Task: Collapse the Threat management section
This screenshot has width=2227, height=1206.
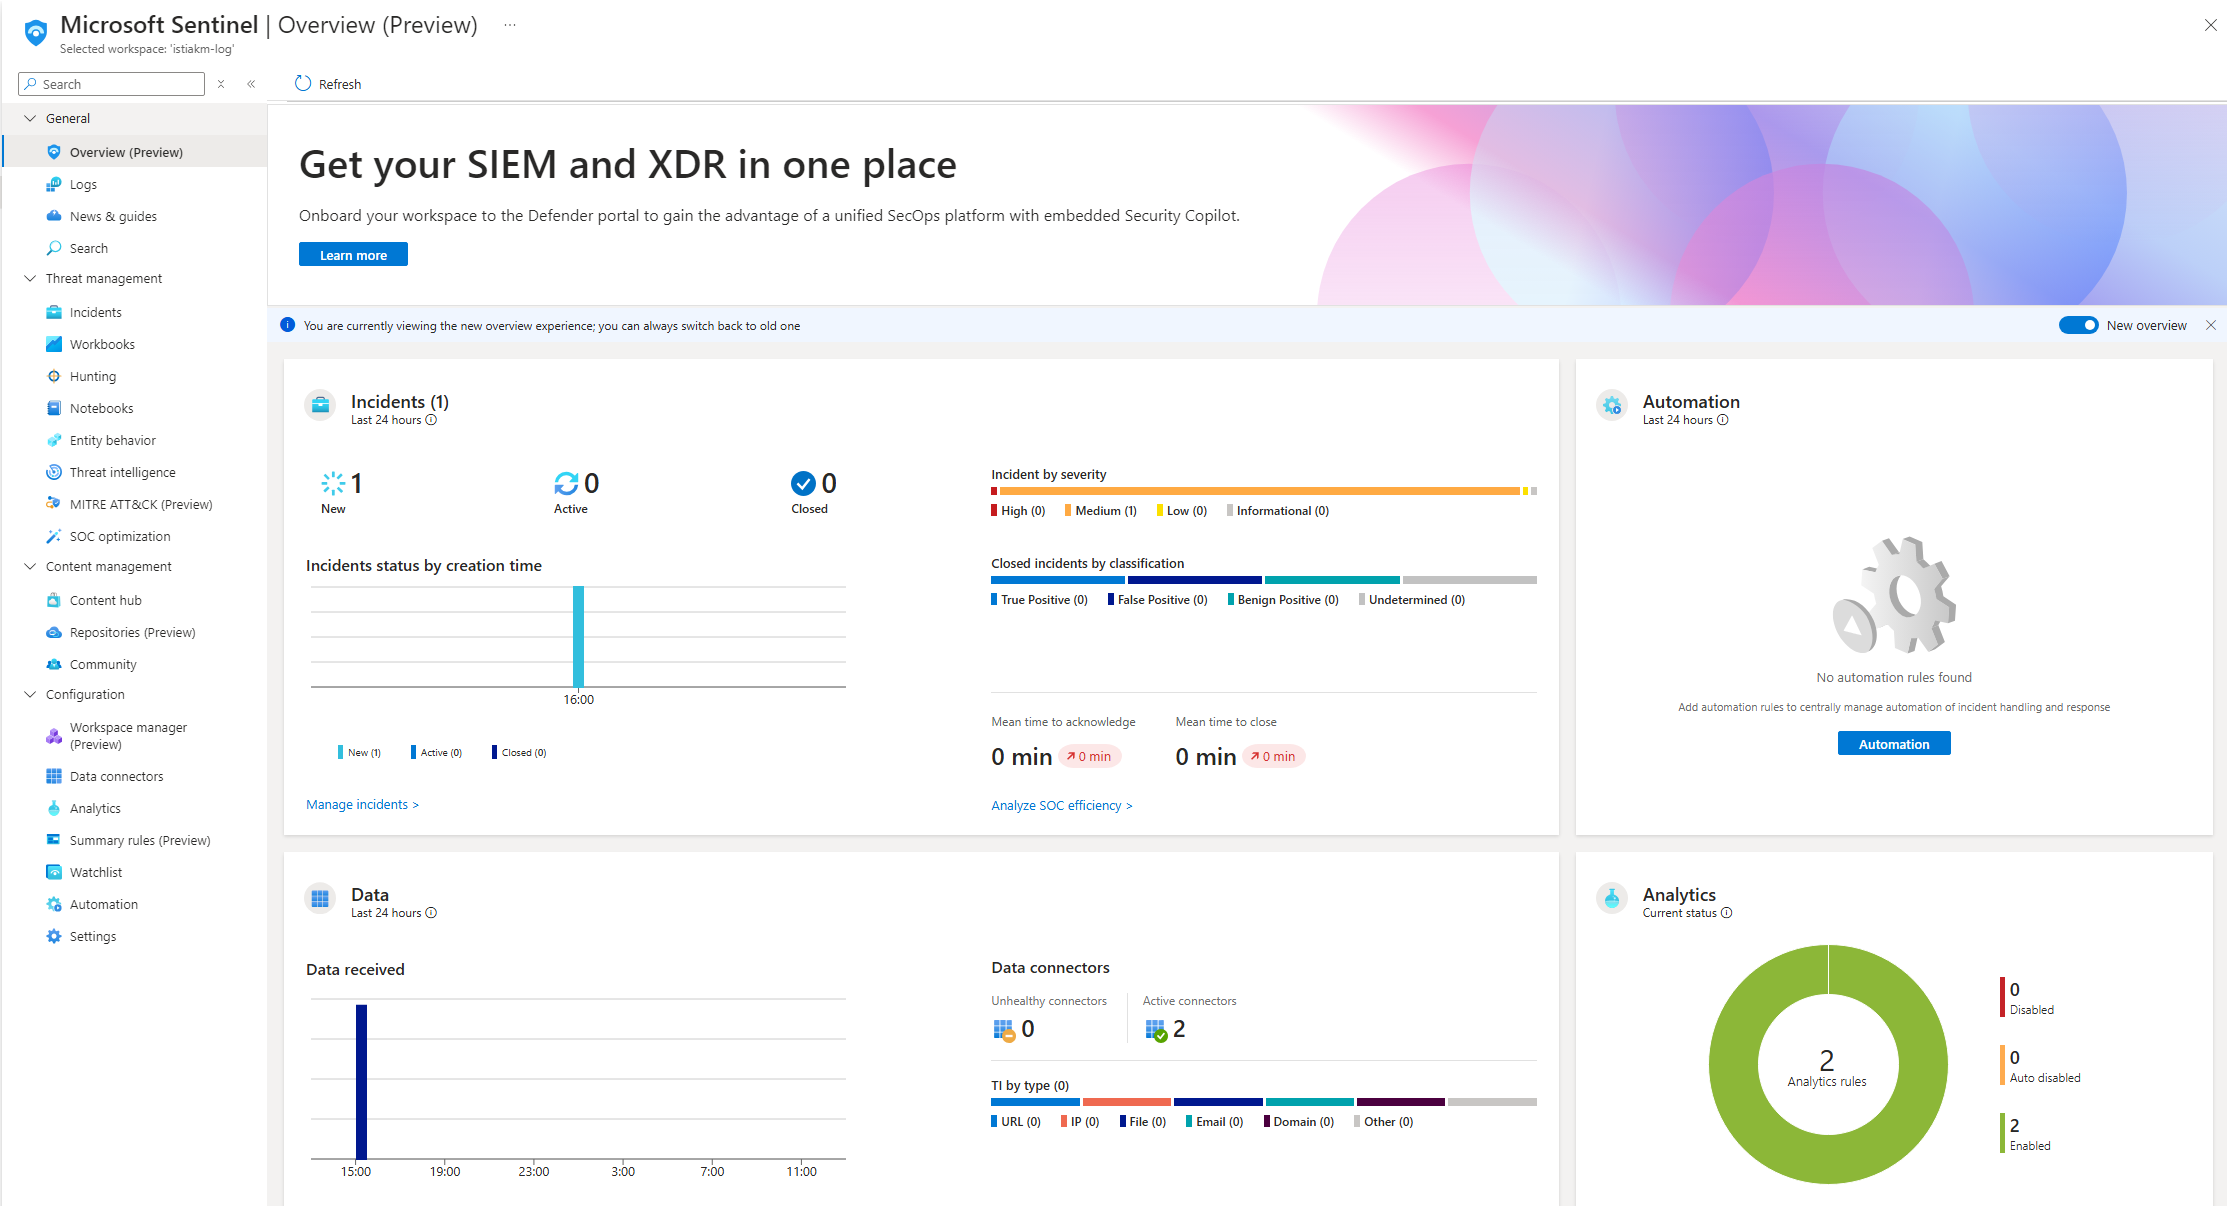Action: (30, 278)
